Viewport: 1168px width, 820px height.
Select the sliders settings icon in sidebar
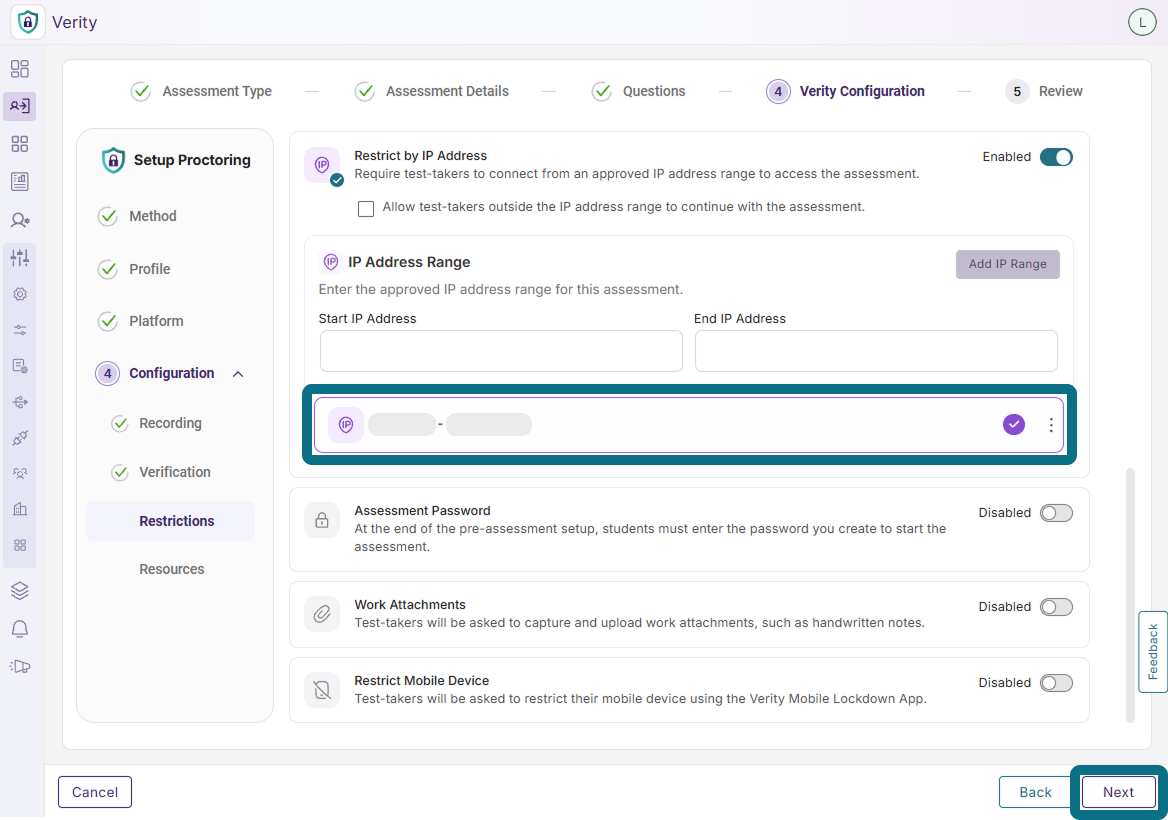[20, 258]
